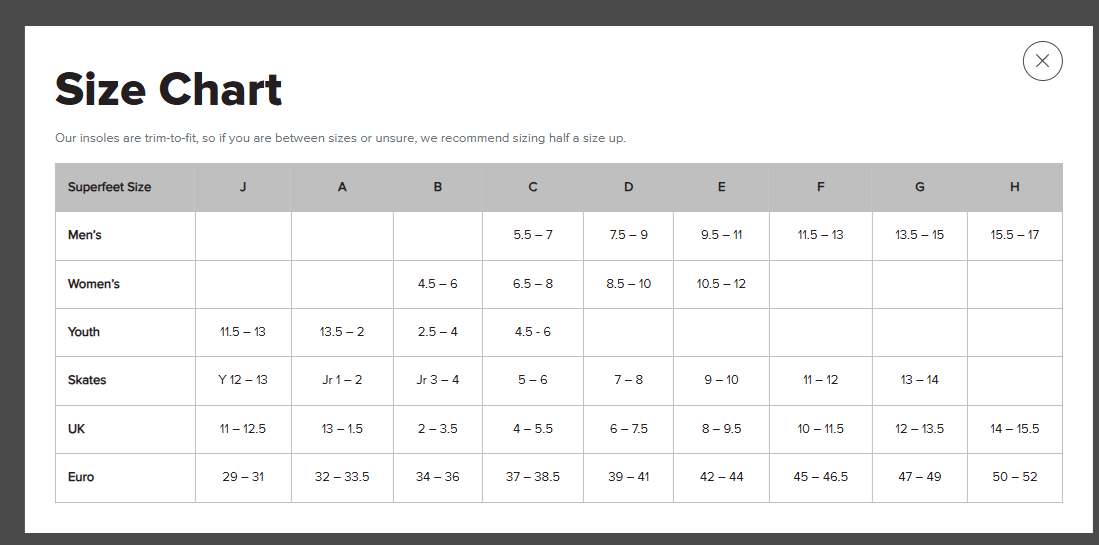Click UK size 11 – 12.5 cell
1099x545 pixels.
(243, 429)
